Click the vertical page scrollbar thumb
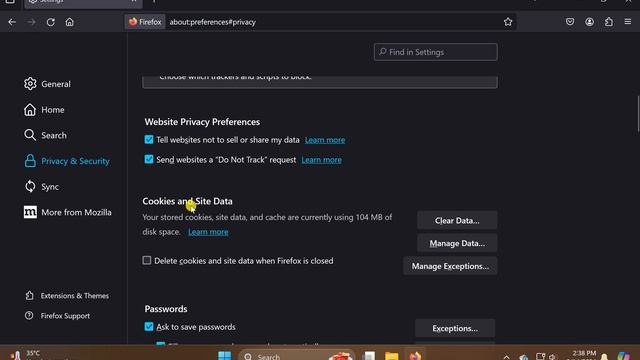The height and width of the screenshot is (360, 640). click(x=638, y=114)
